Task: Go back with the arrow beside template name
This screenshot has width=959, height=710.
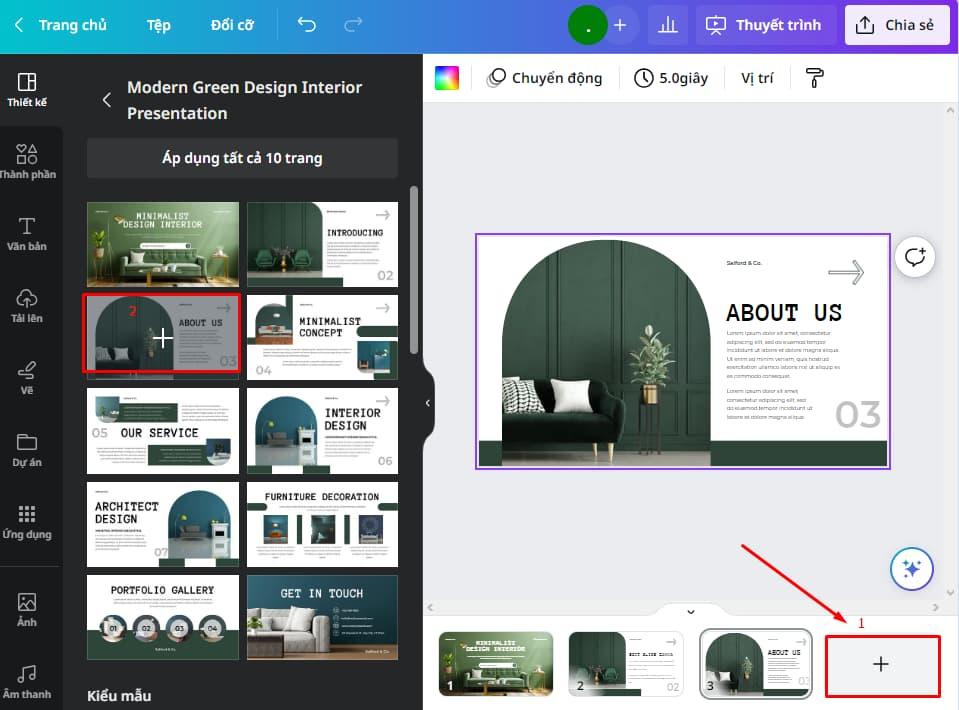Action: pos(106,100)
